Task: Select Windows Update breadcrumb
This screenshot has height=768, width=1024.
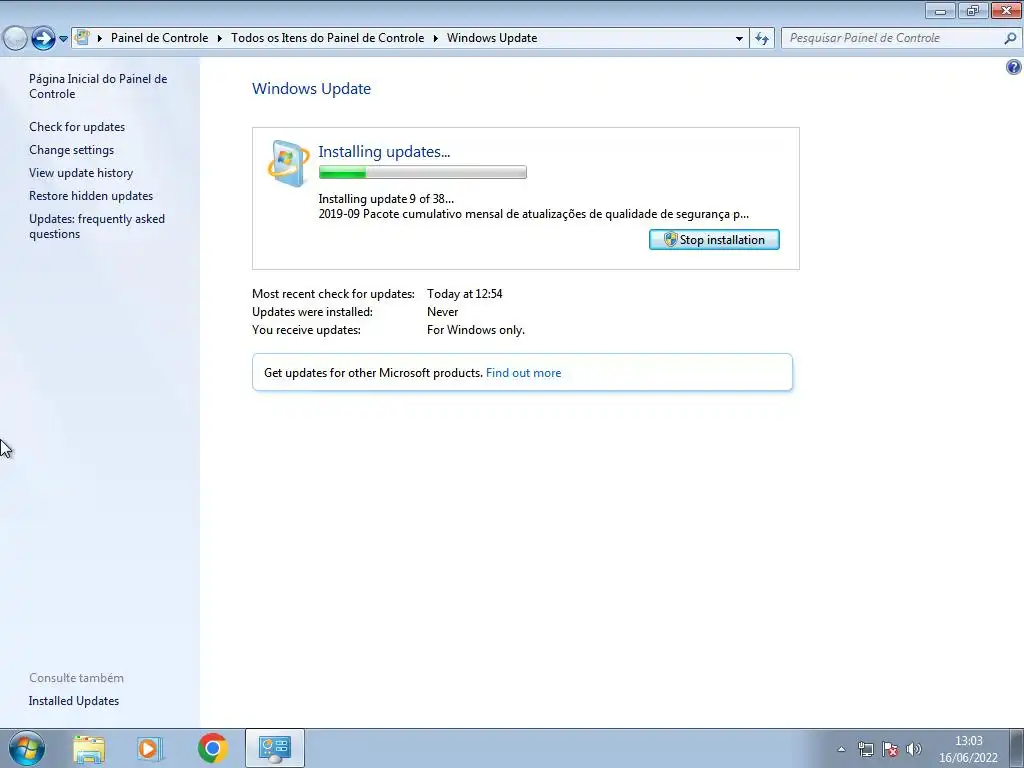Action: [492, 38]
